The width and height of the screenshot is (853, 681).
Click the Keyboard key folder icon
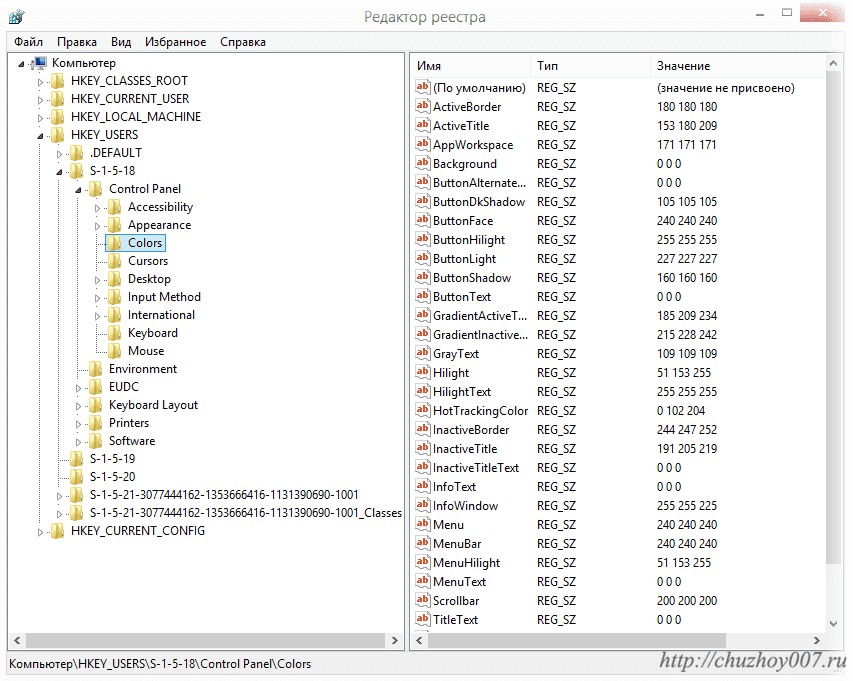pyautogui.click(x=114, y=333)
